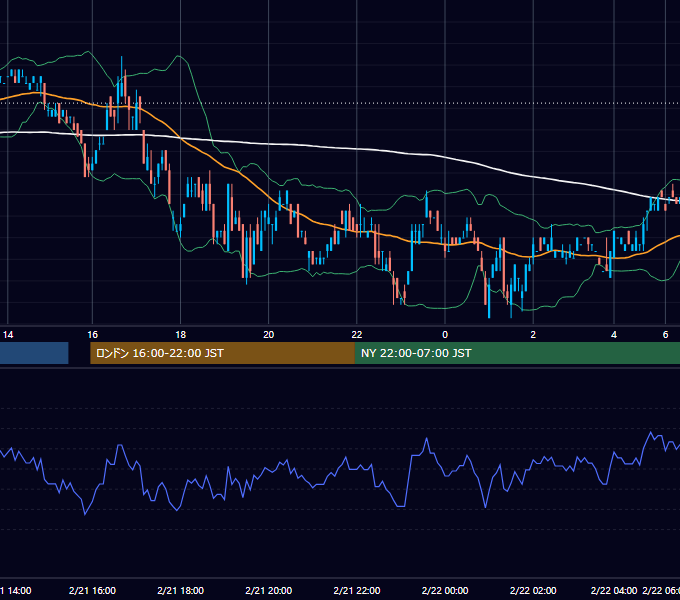Viewport: 680px width, 600px height.
Task: Click the ロンドン 16:00-22:00 JST session bar
Action: click(x=222, y=353)
